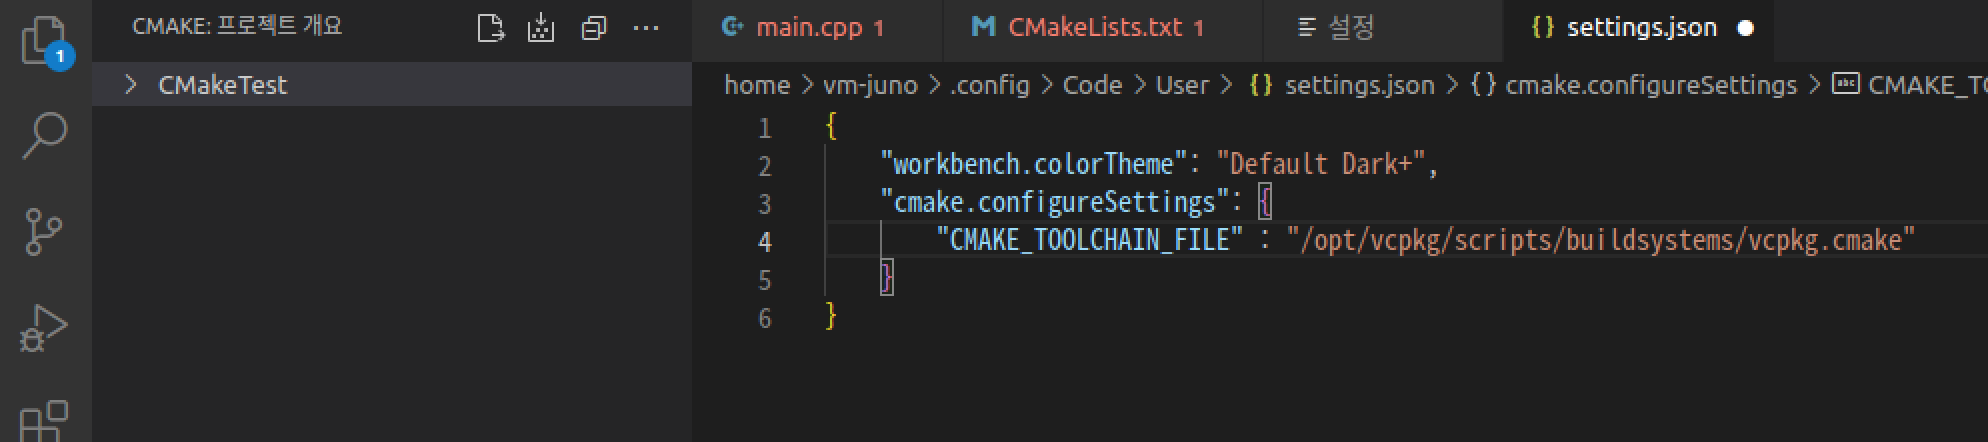Screen dimensions: 1988x442
Task: Open the Extensions view icon
Action: click(45, 421)
